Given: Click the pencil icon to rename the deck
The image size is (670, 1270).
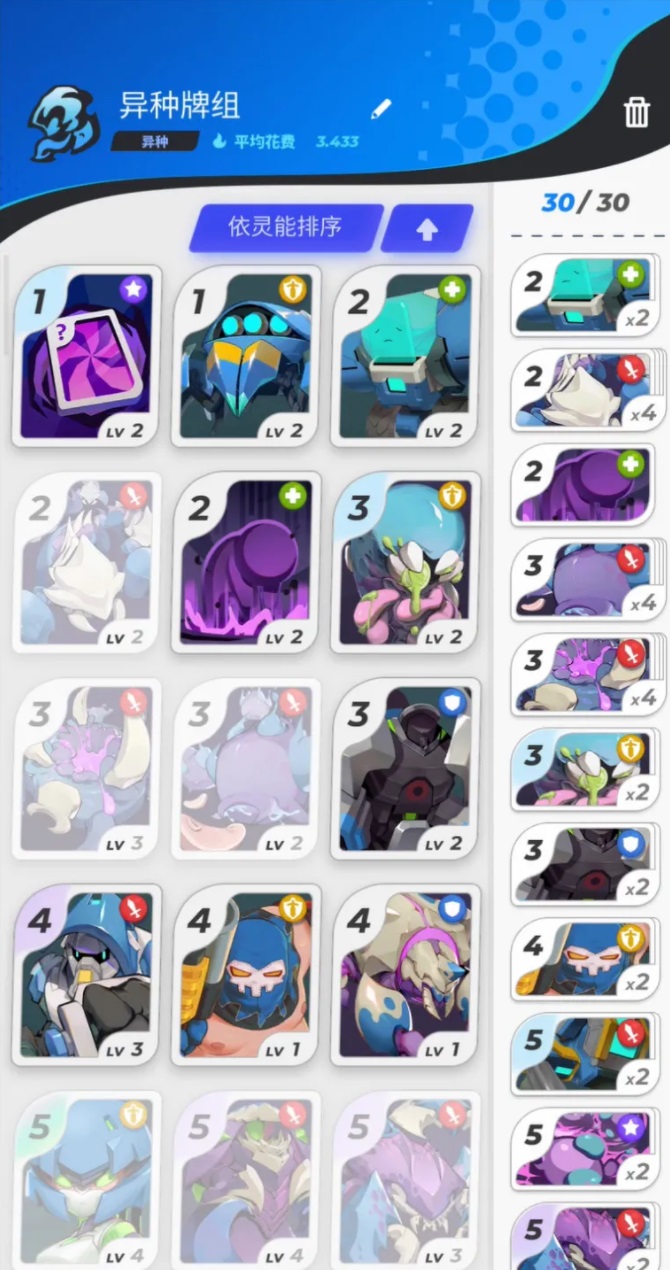Looking at the screenshot, I should (381, 108).
